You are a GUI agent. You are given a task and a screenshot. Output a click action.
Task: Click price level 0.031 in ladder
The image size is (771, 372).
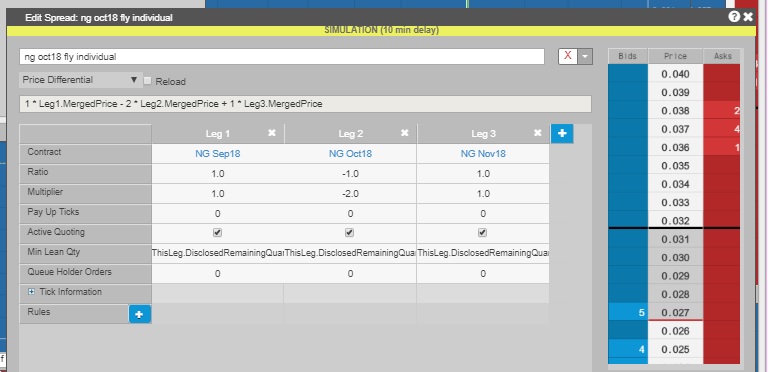click(x=676, y=239)
